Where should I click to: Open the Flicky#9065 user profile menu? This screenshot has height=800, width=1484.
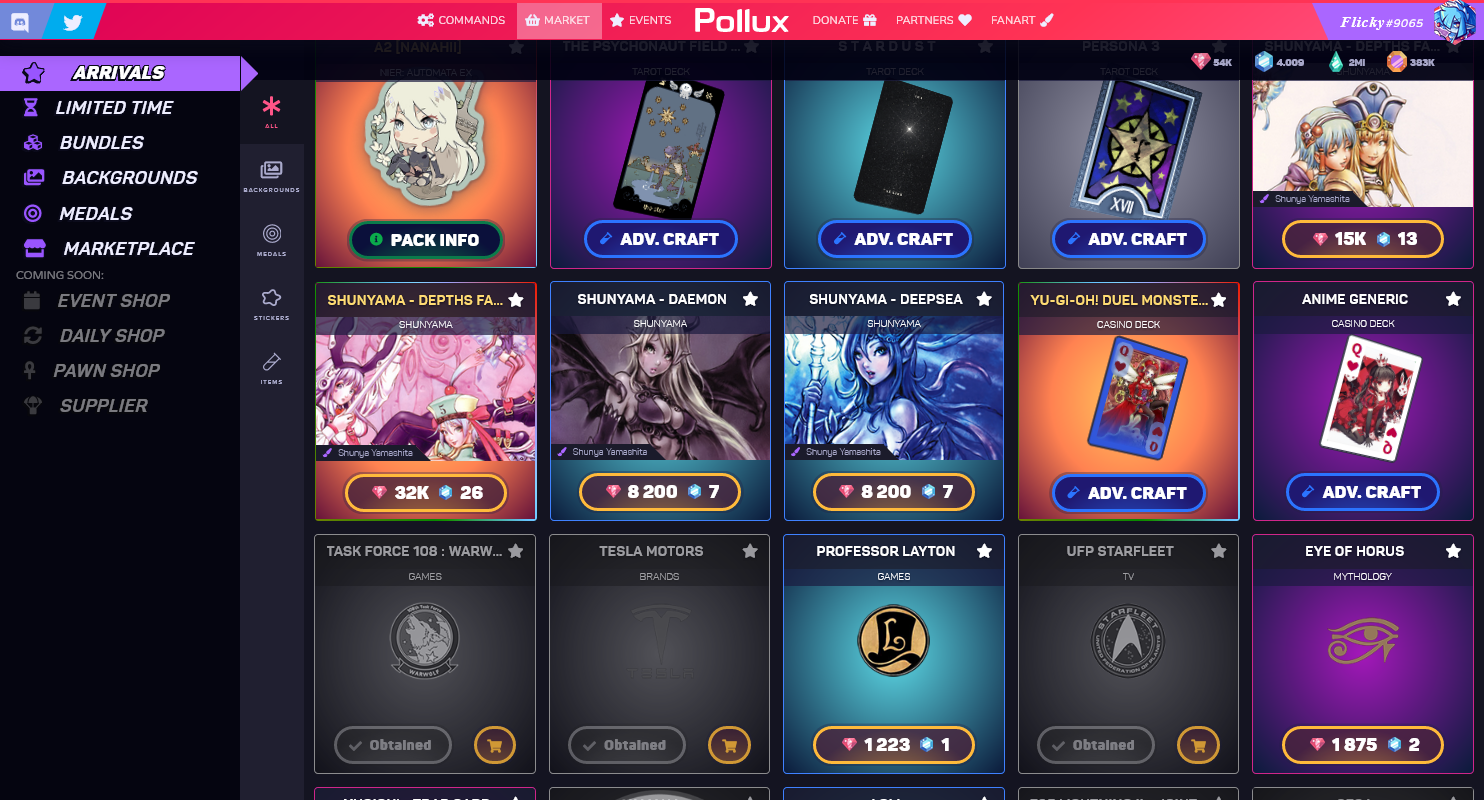click(x=1397, y=20)
